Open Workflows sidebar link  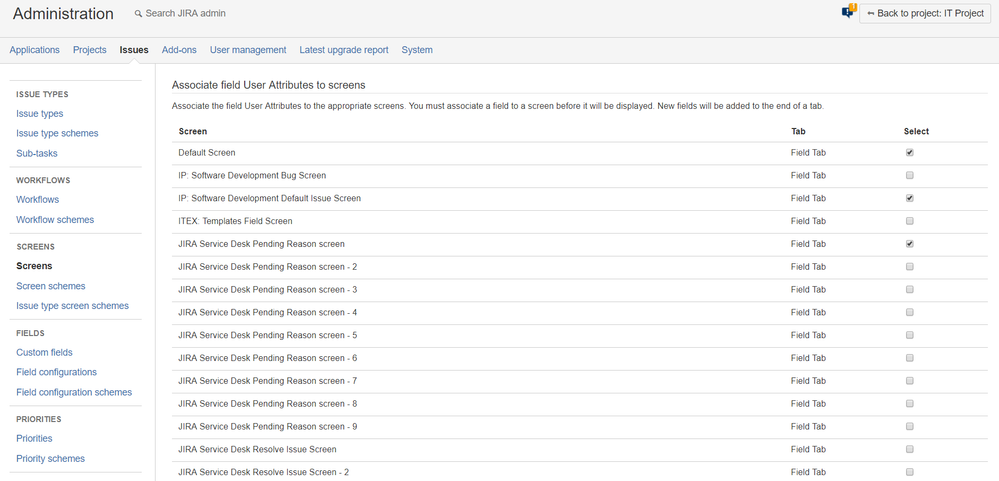click(38, 199)
